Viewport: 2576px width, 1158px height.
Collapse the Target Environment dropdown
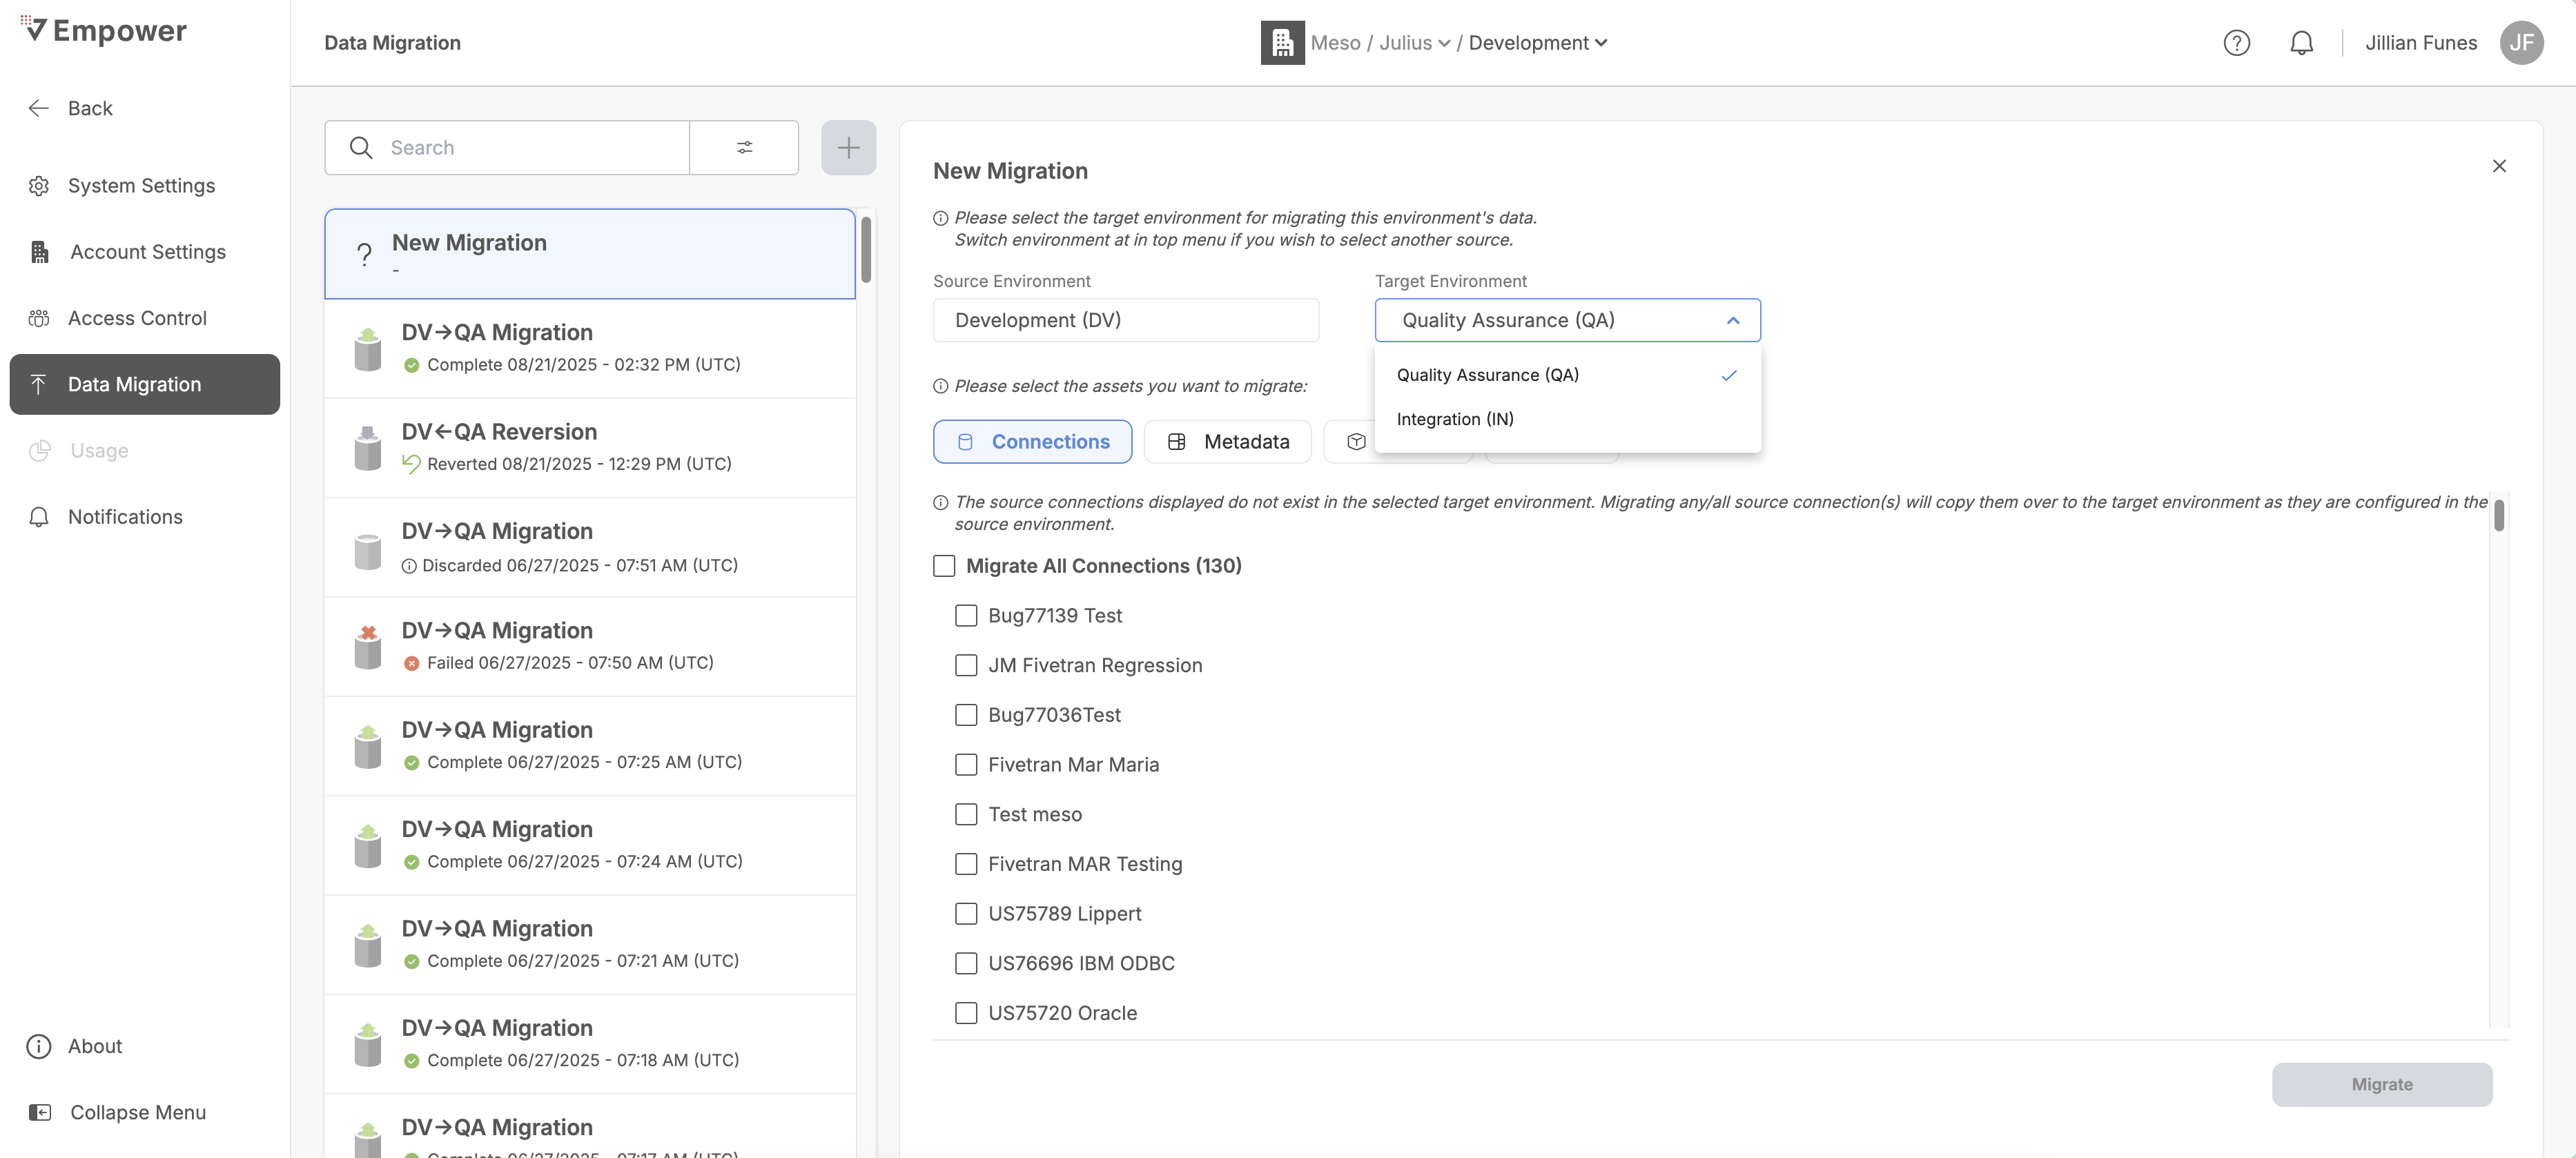coord(1733,320)
